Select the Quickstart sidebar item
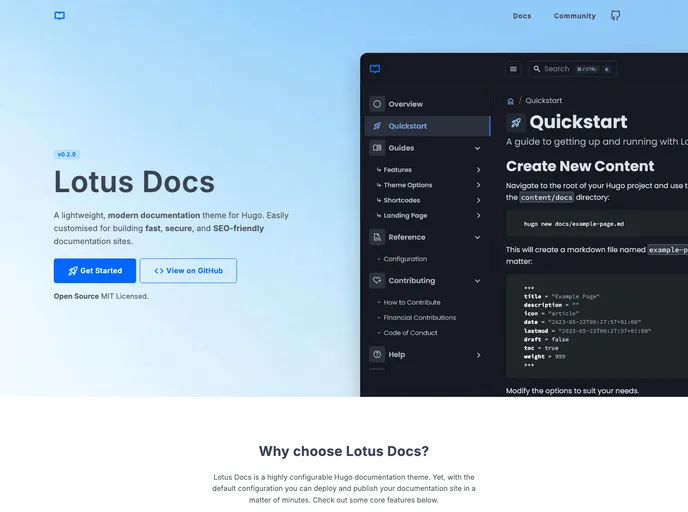Image resolution: width=688 pixels, height=512 pixels. pos(427,126)
